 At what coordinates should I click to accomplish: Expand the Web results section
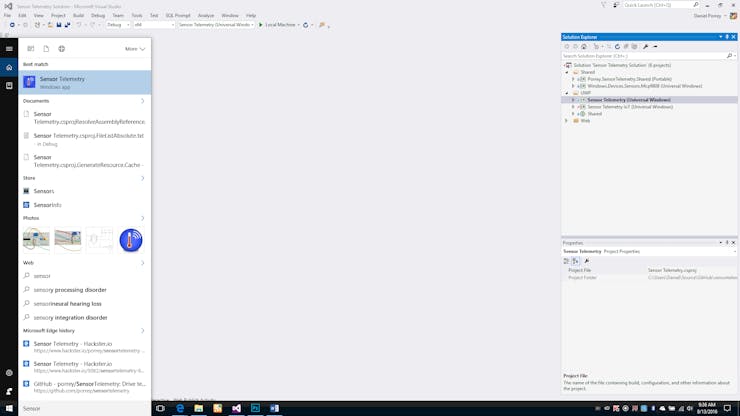tap(143, 263)
